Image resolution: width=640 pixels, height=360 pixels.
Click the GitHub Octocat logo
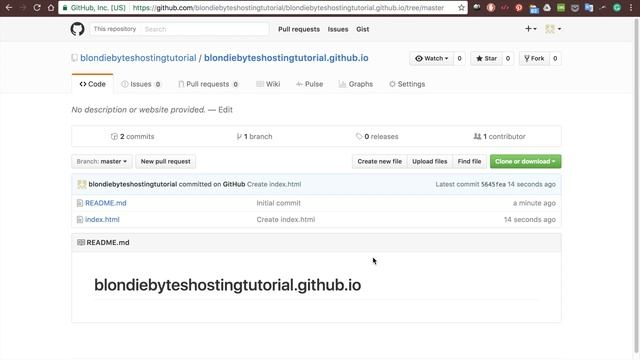pos(78,29)
